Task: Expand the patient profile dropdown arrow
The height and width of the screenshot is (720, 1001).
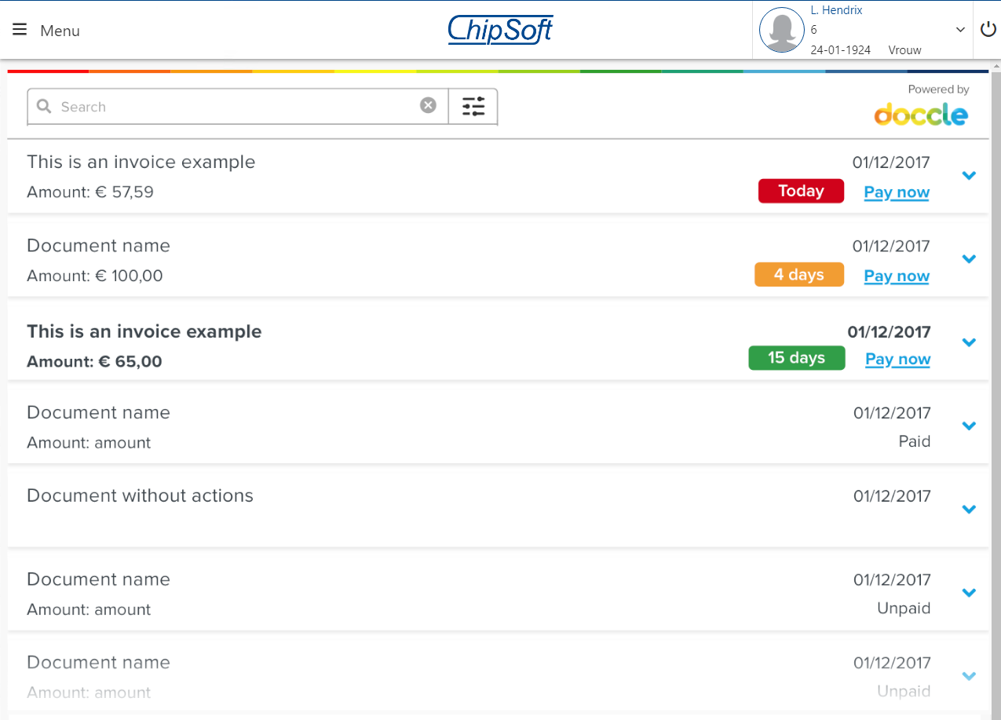Action: pyautogui.click(x=960, y=30)
